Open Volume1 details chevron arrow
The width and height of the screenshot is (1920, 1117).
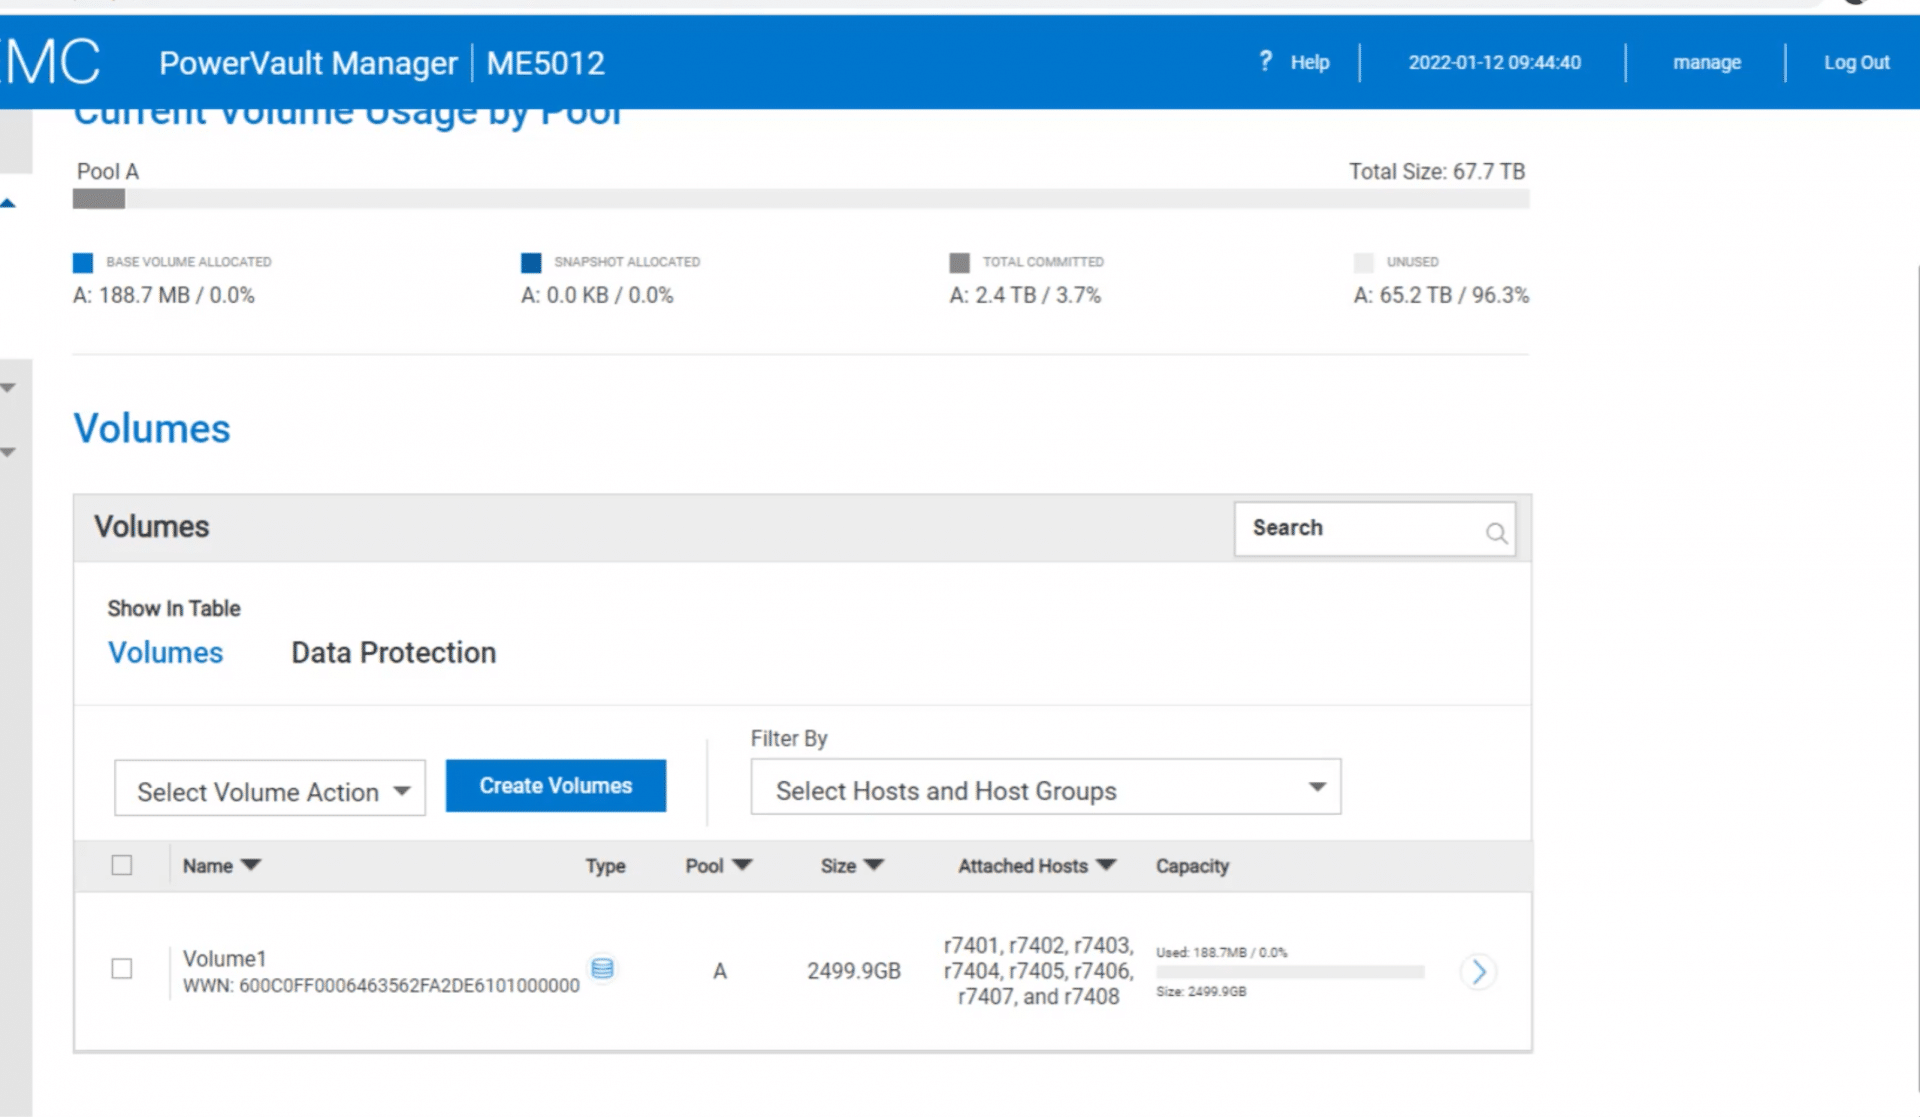(1478, 971)
